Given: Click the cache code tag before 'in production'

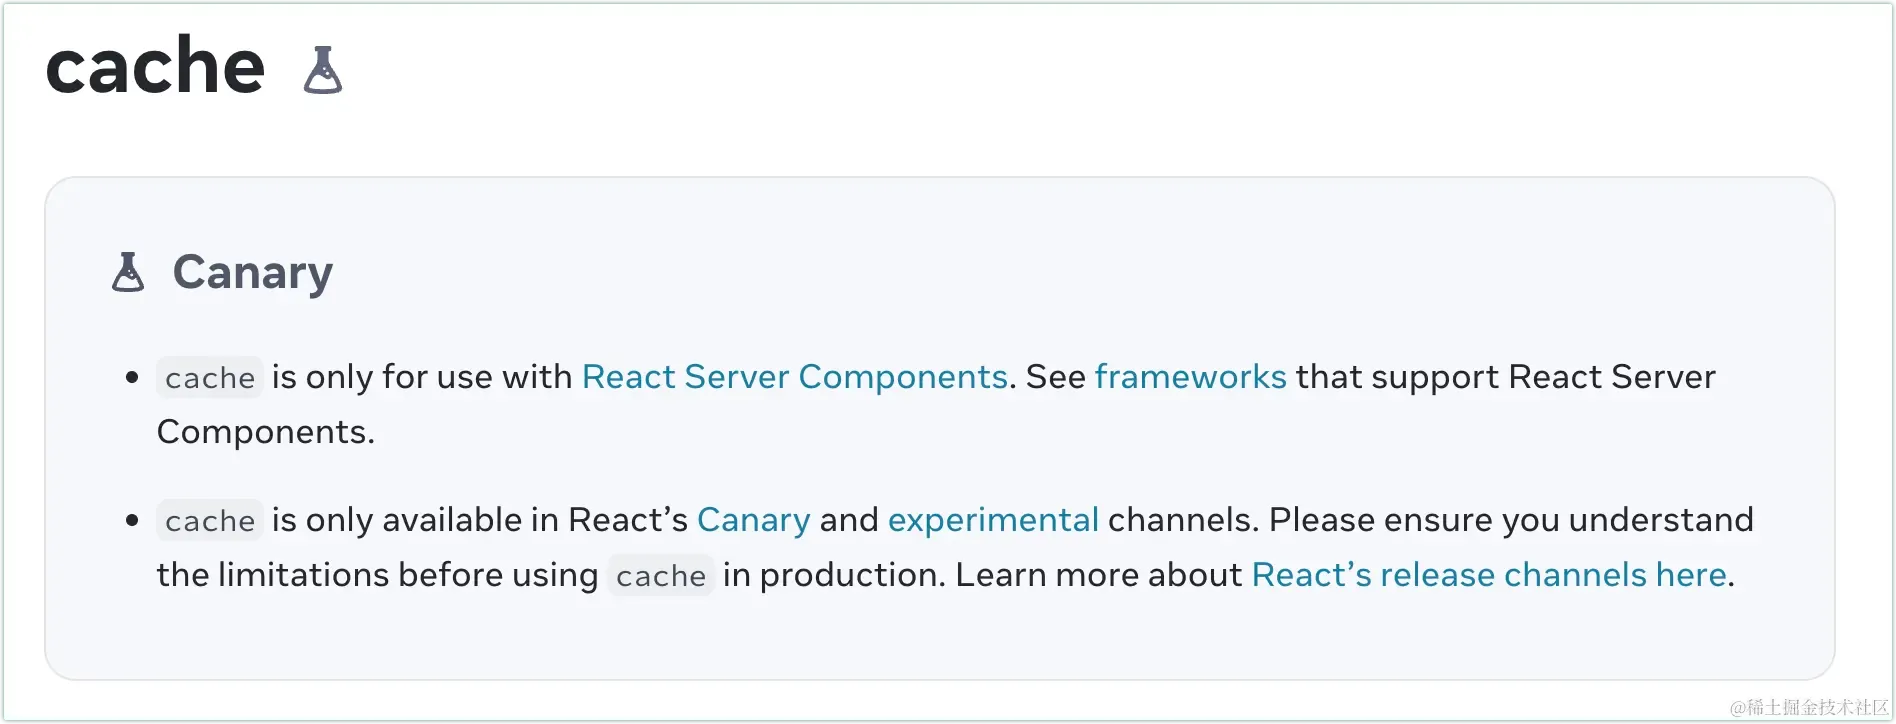Looking at the screenshot, I should pyautogui.click(x=661, y=576).
